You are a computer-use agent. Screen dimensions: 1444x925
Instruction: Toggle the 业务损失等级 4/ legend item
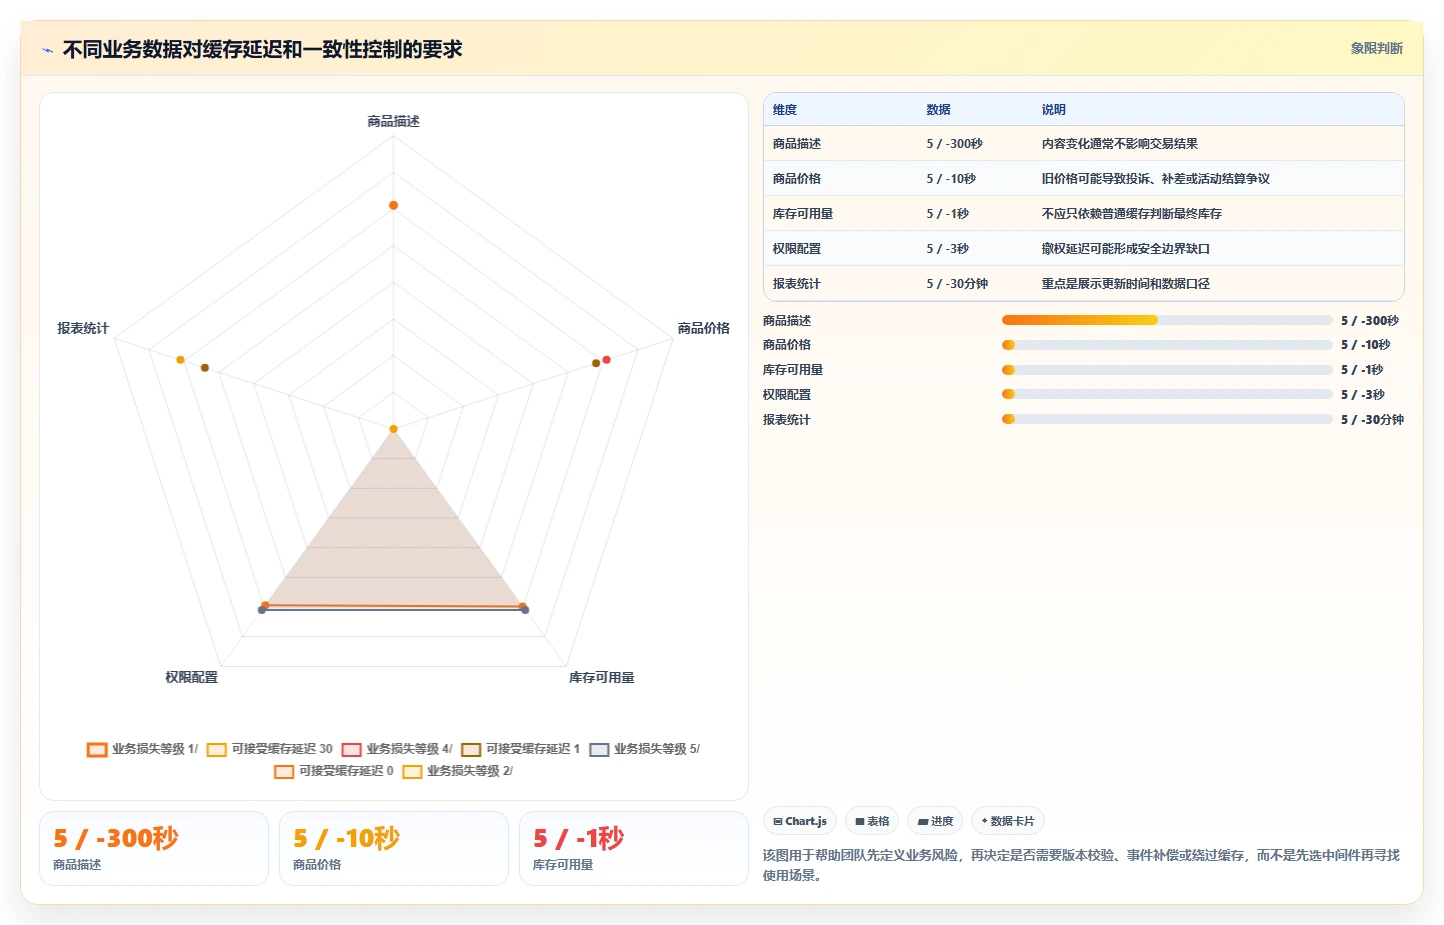[x=397, y=749]
